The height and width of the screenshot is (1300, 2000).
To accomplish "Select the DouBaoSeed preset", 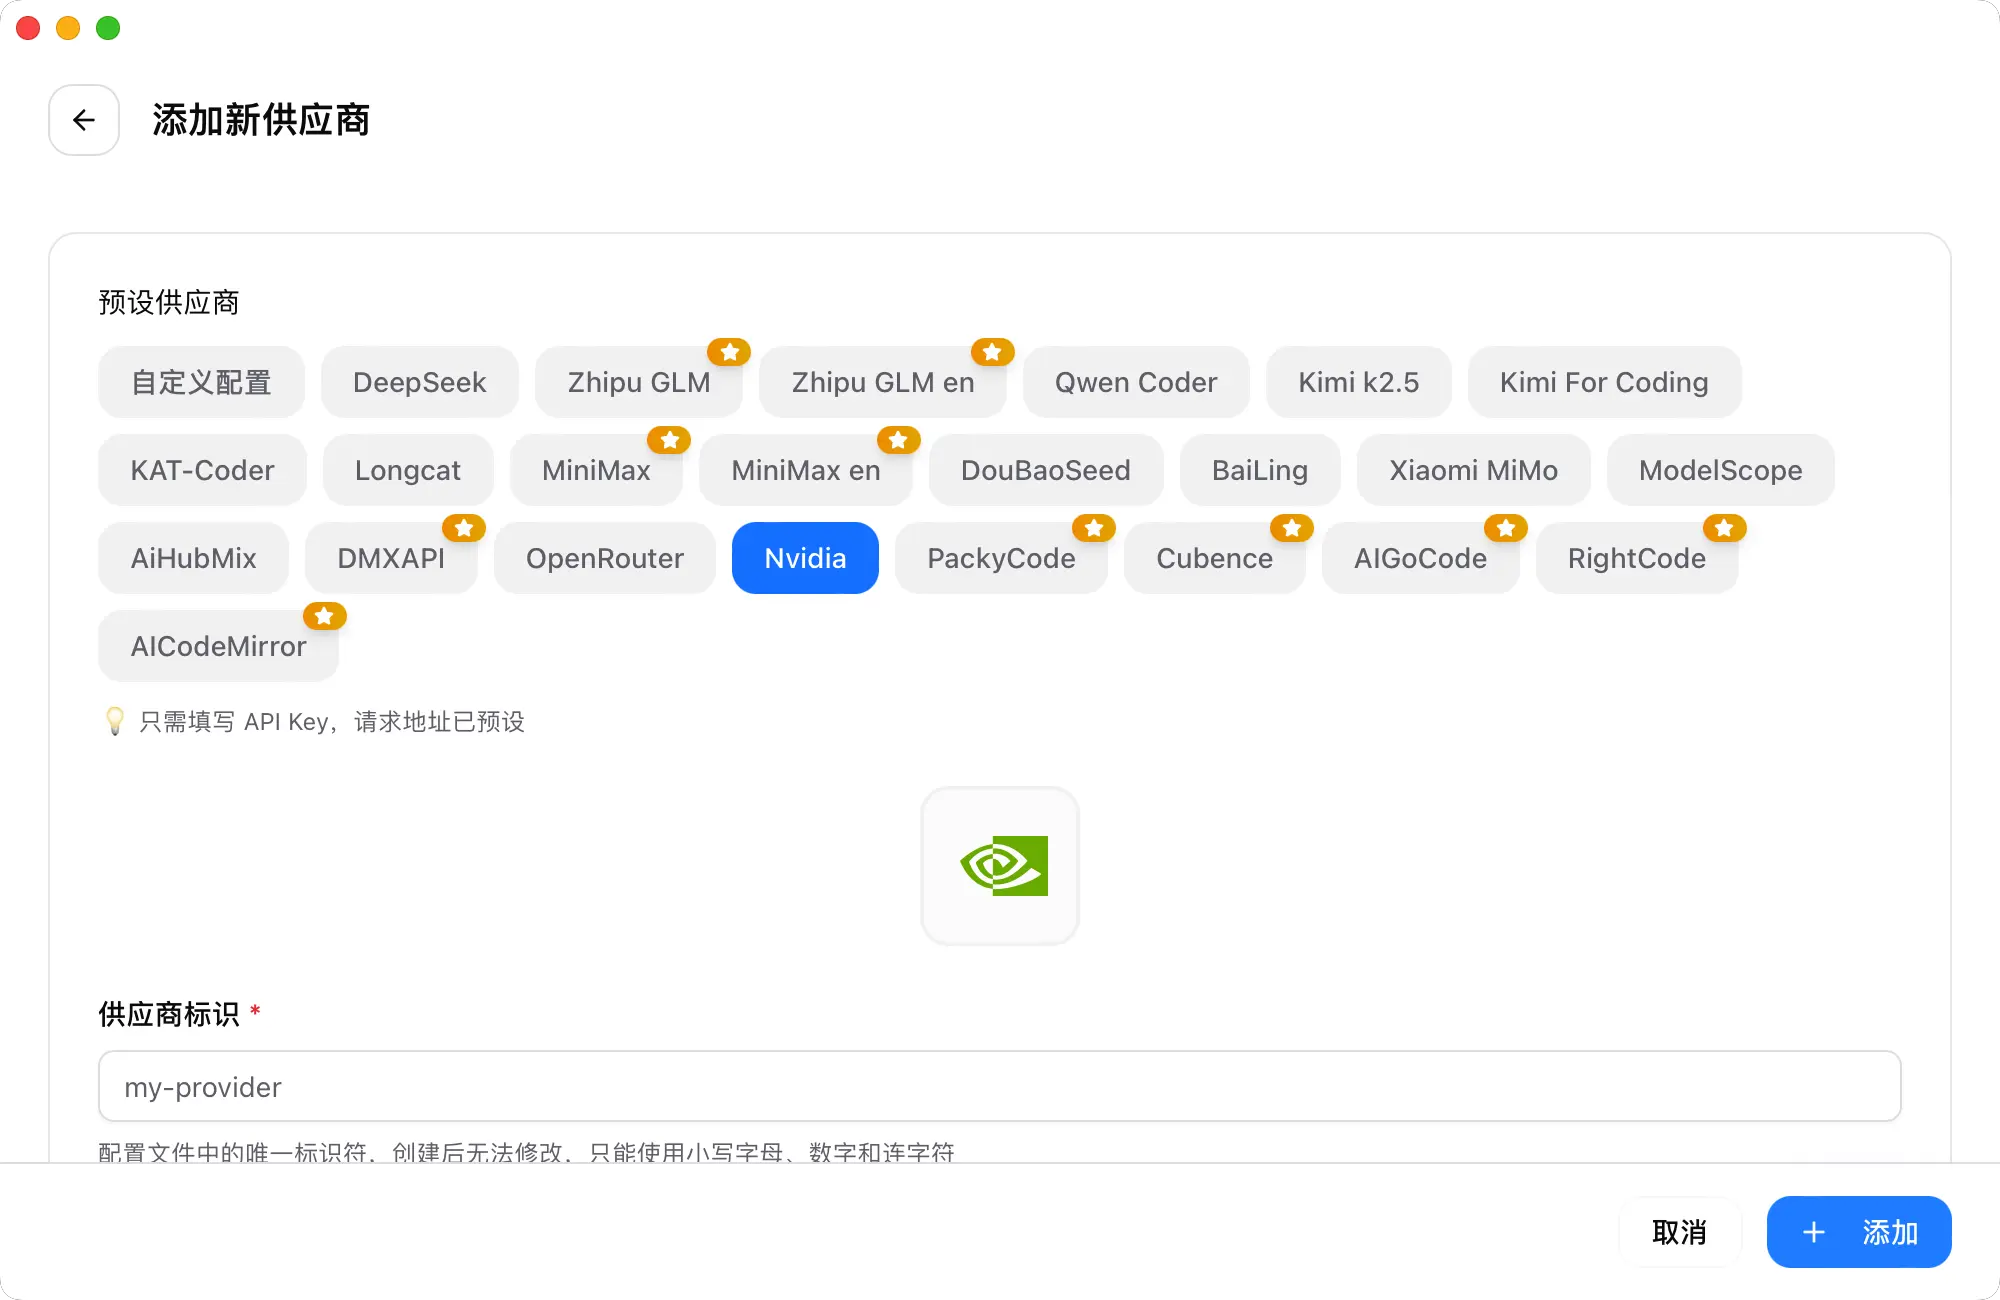I will click(x=1045, y=470).
